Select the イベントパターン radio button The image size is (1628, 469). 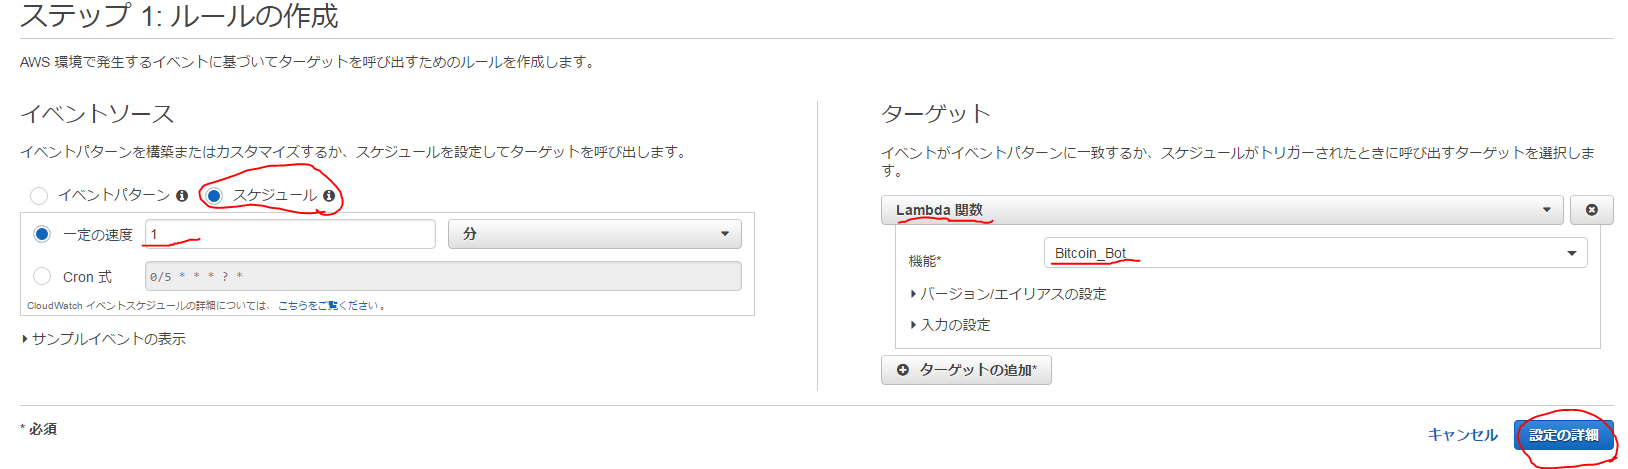pyautogui.click(x=39, y=196)
